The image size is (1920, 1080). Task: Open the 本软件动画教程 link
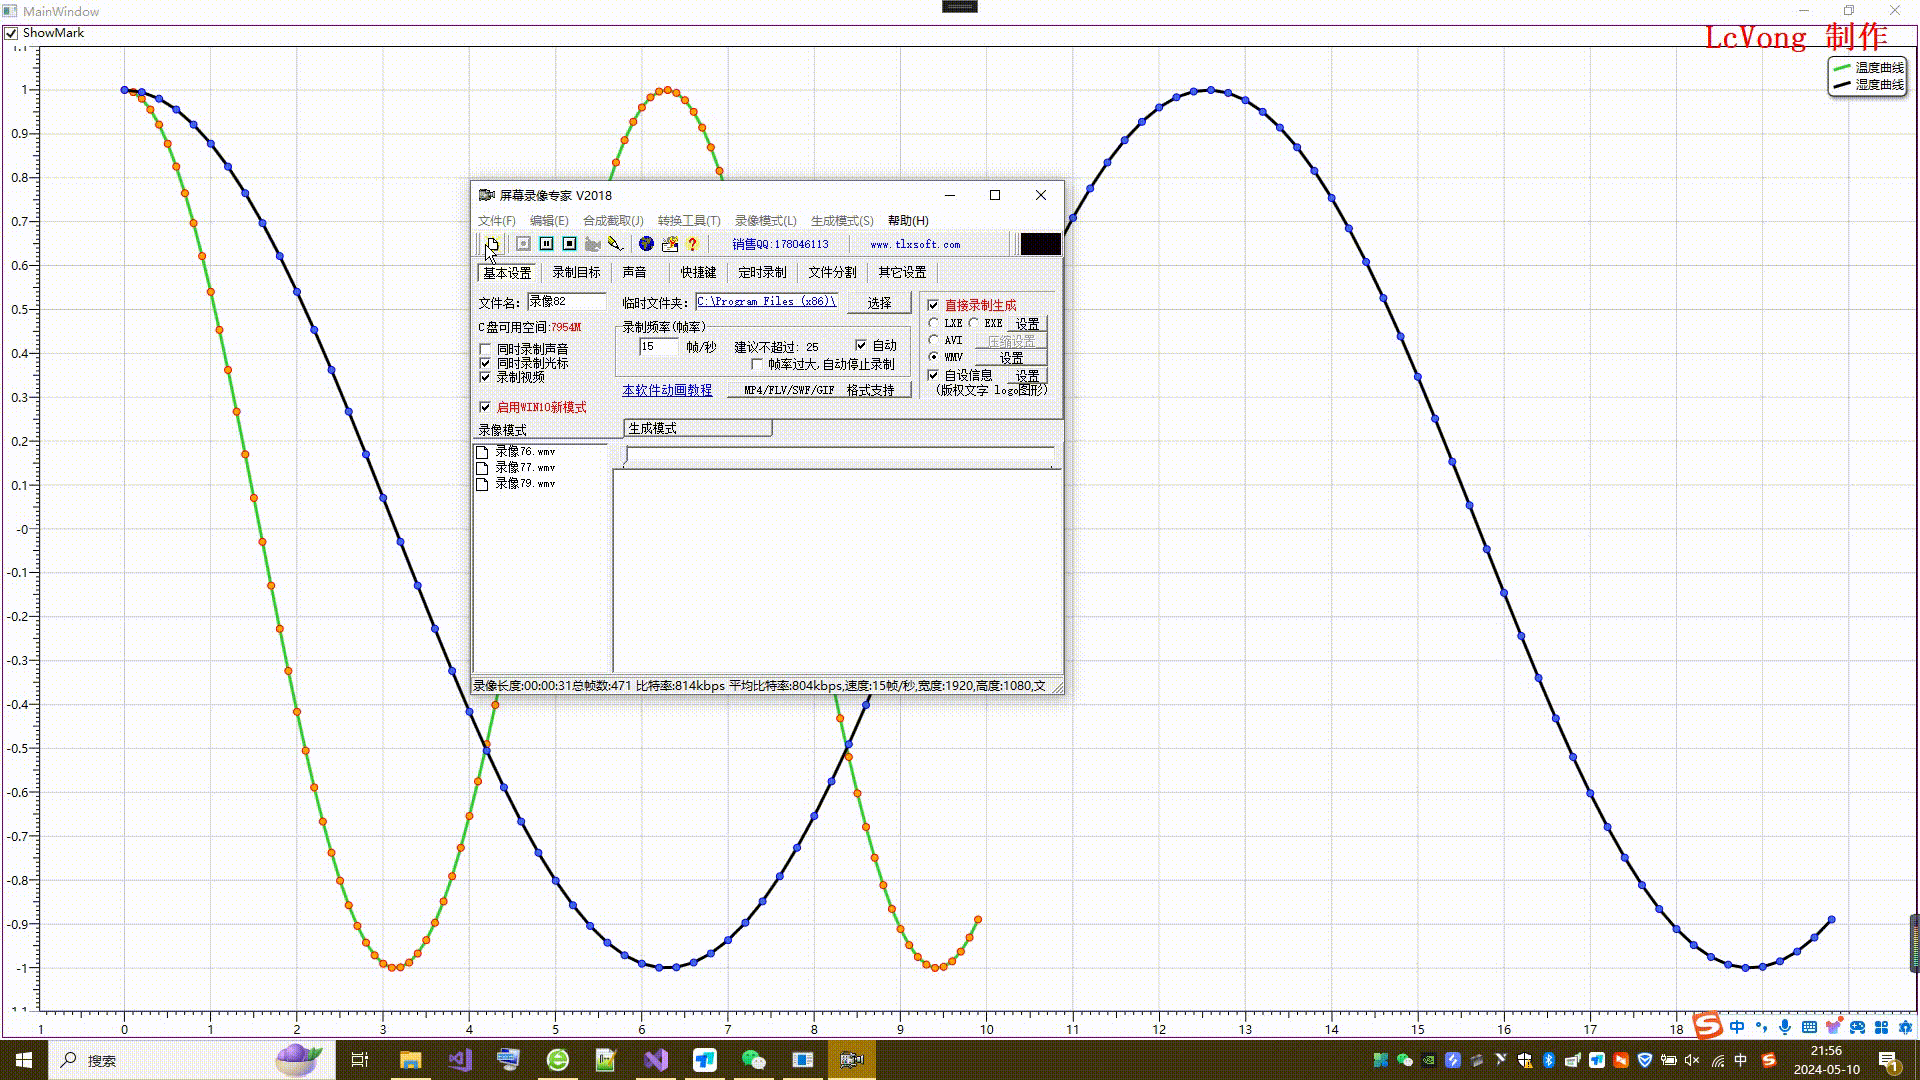coord(667,390)
